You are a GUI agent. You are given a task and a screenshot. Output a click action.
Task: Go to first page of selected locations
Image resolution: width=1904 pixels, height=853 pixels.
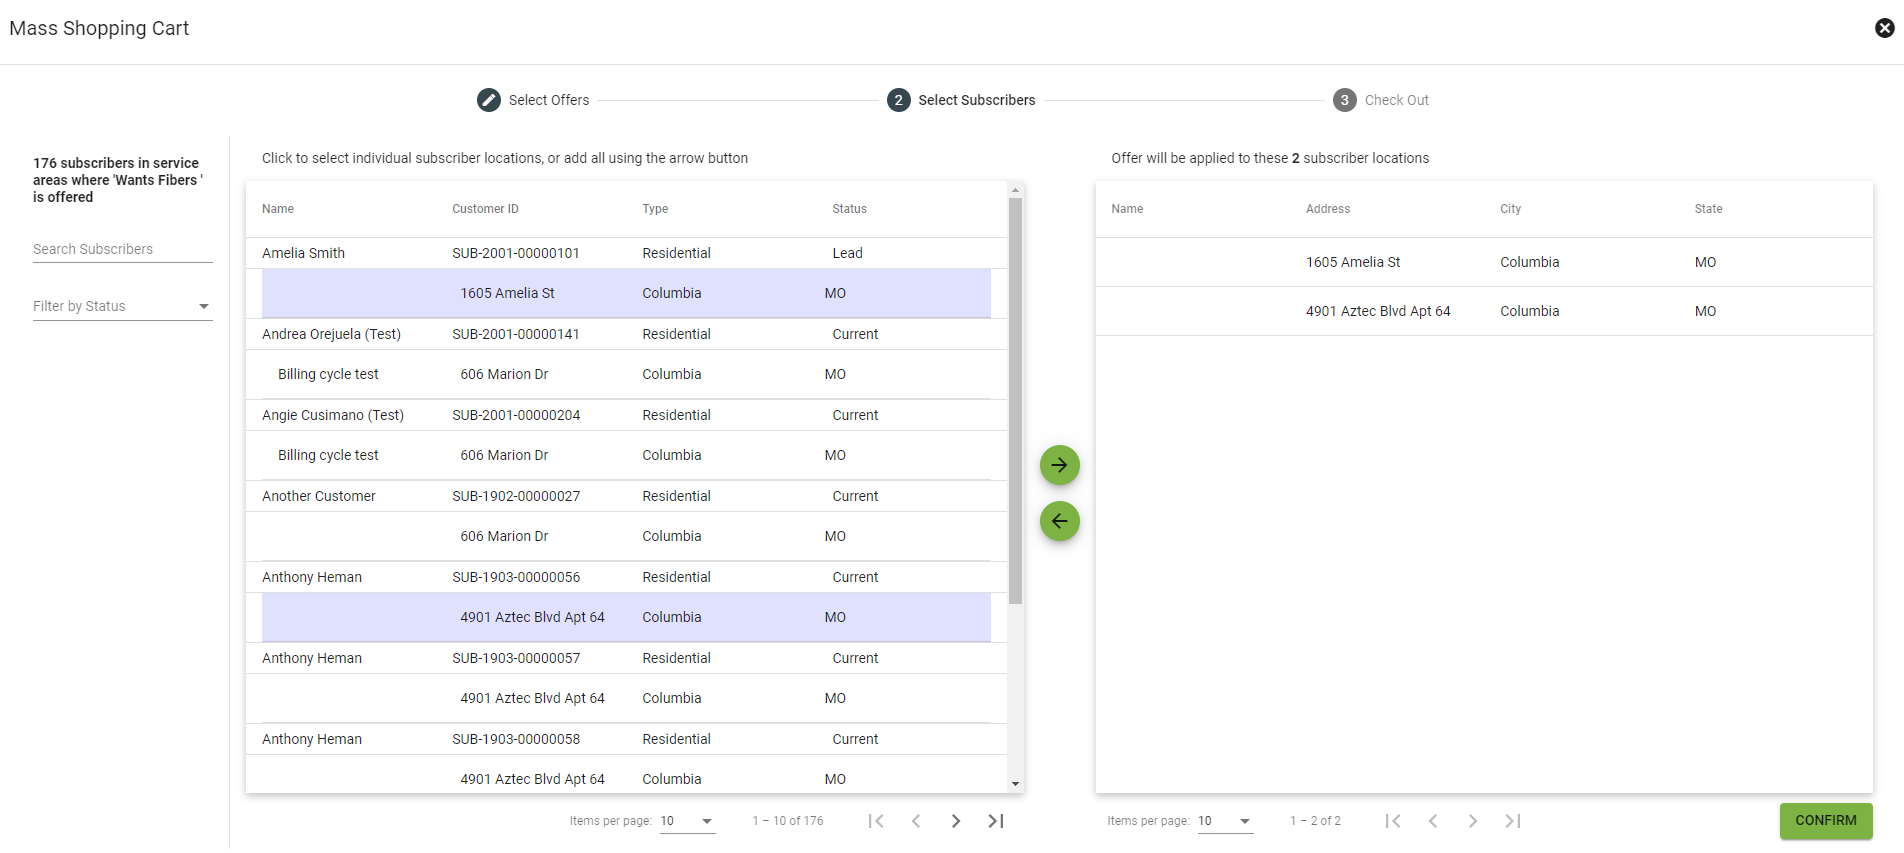[1393, 821]
